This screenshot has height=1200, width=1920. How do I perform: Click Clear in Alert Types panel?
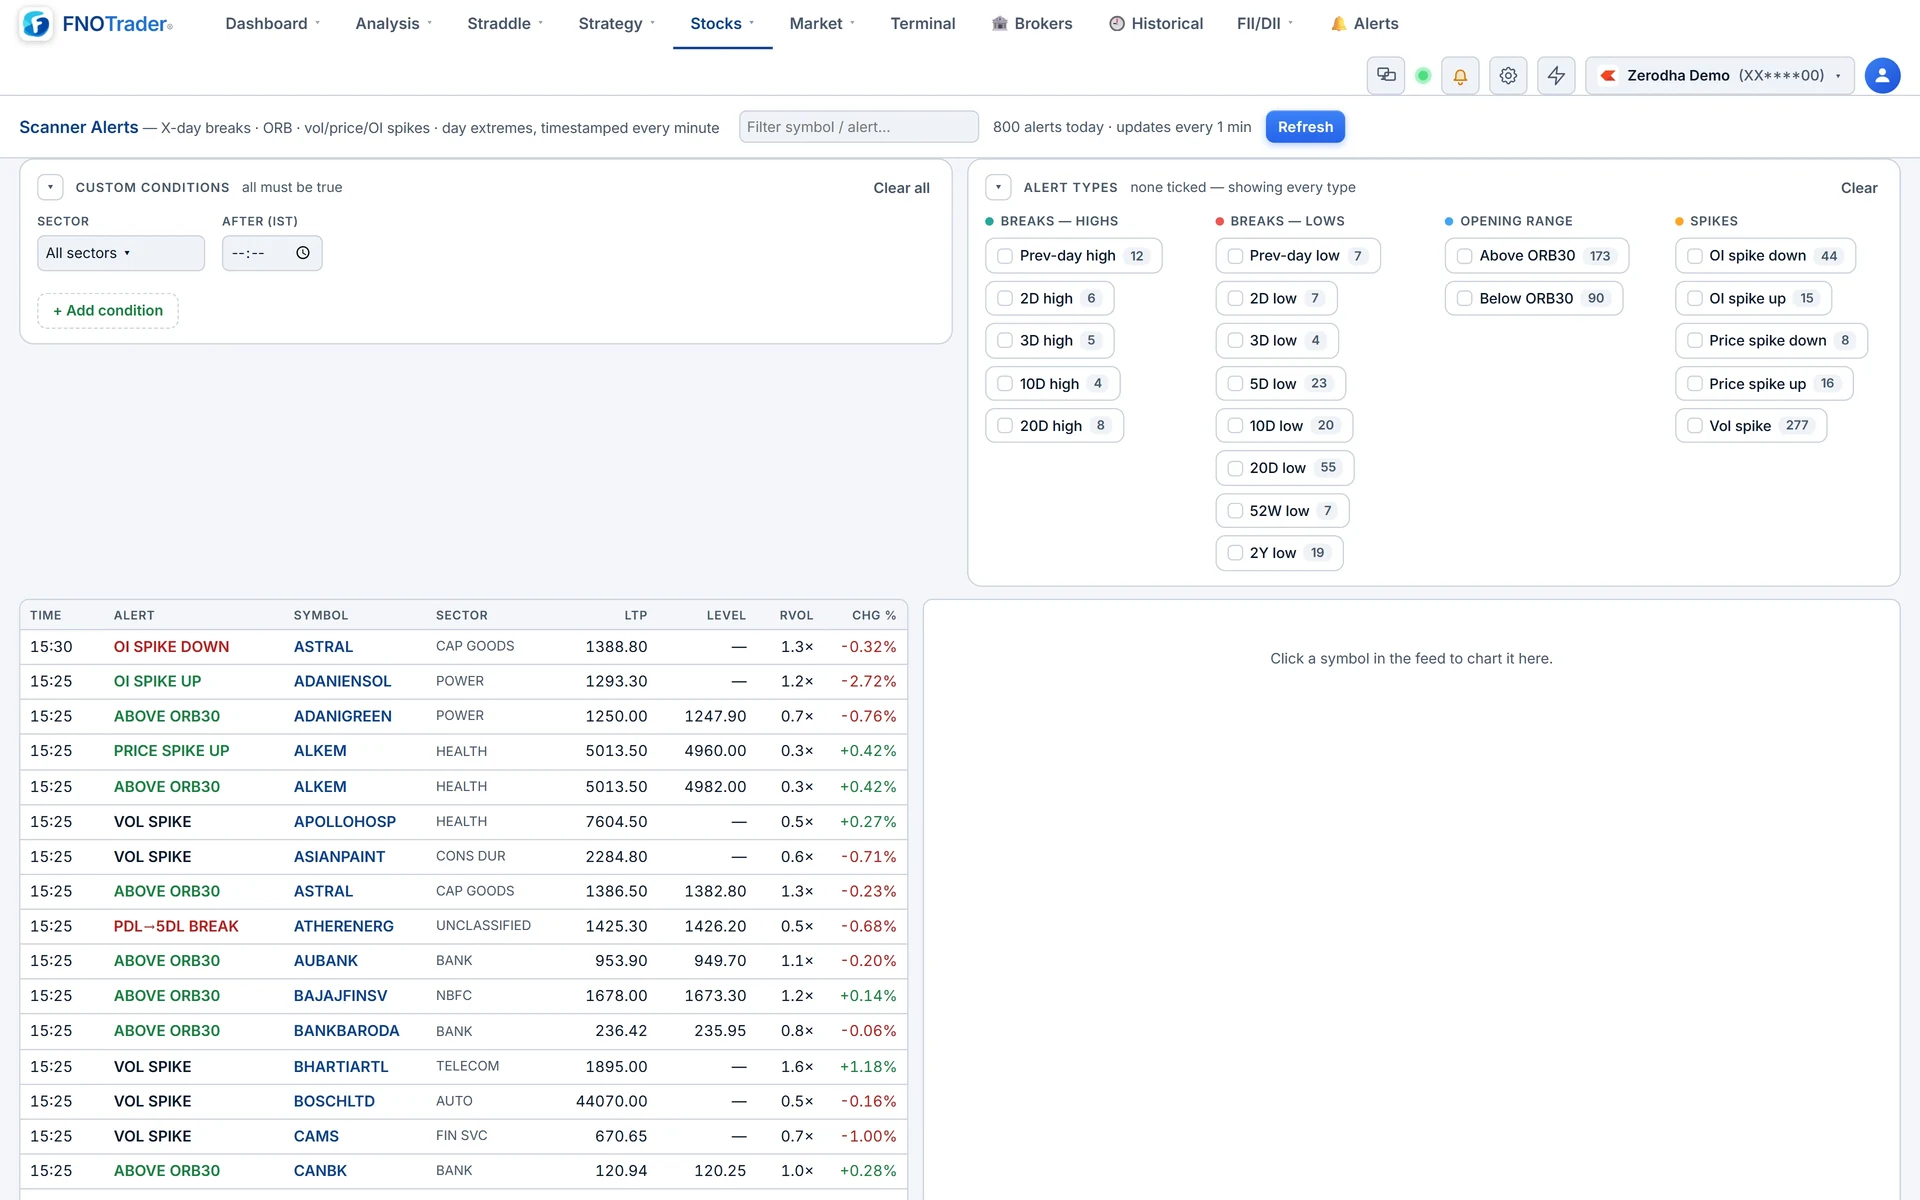(x=1859, y=188)
